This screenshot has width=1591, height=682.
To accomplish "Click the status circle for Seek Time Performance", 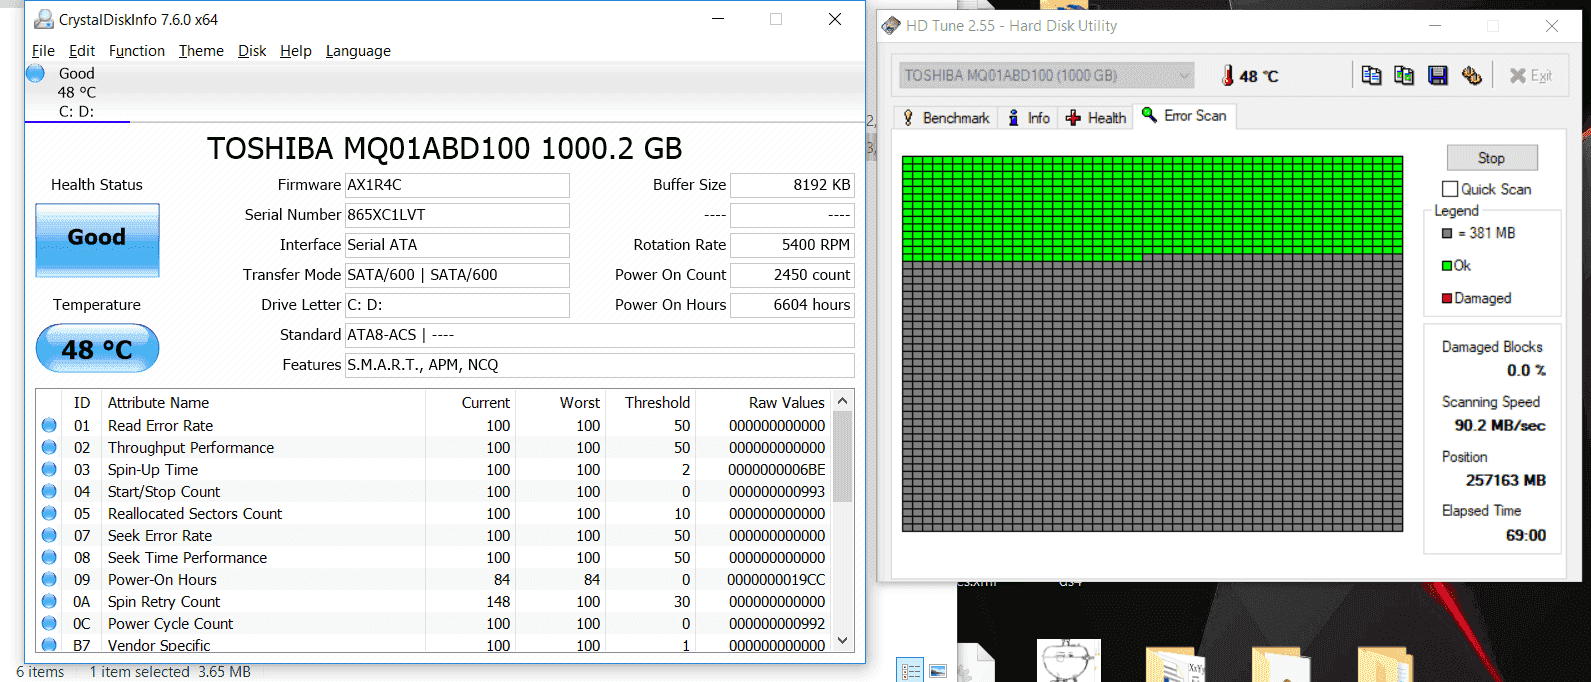I will [x=49, y=557].
